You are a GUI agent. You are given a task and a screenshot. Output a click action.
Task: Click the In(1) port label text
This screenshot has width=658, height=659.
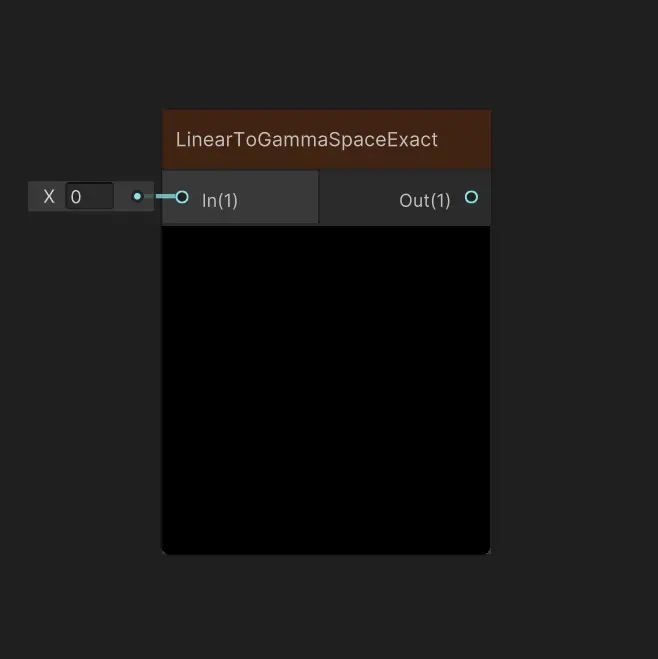(220, 200)
